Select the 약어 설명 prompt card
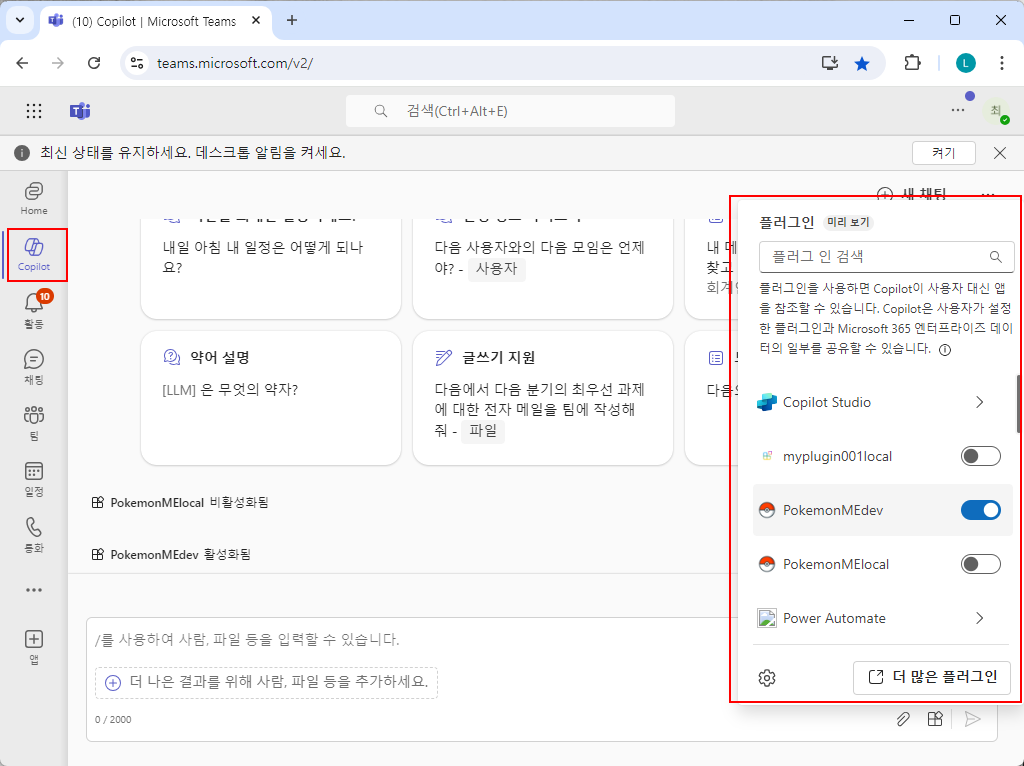The image size is (1024, 766). pos(271,398)
